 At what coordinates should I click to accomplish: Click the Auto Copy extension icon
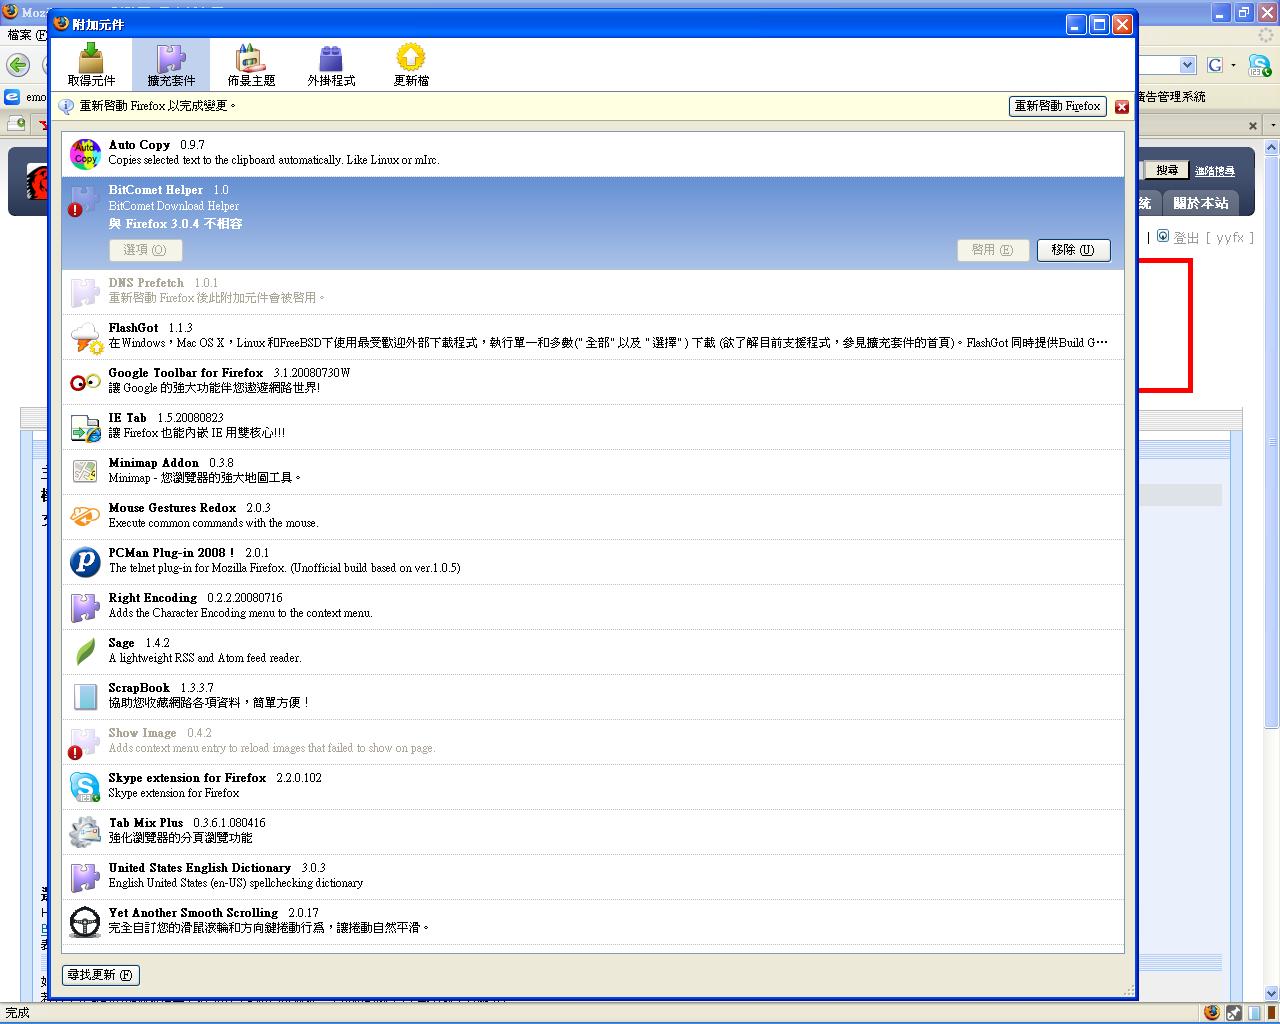click(85, 153)
